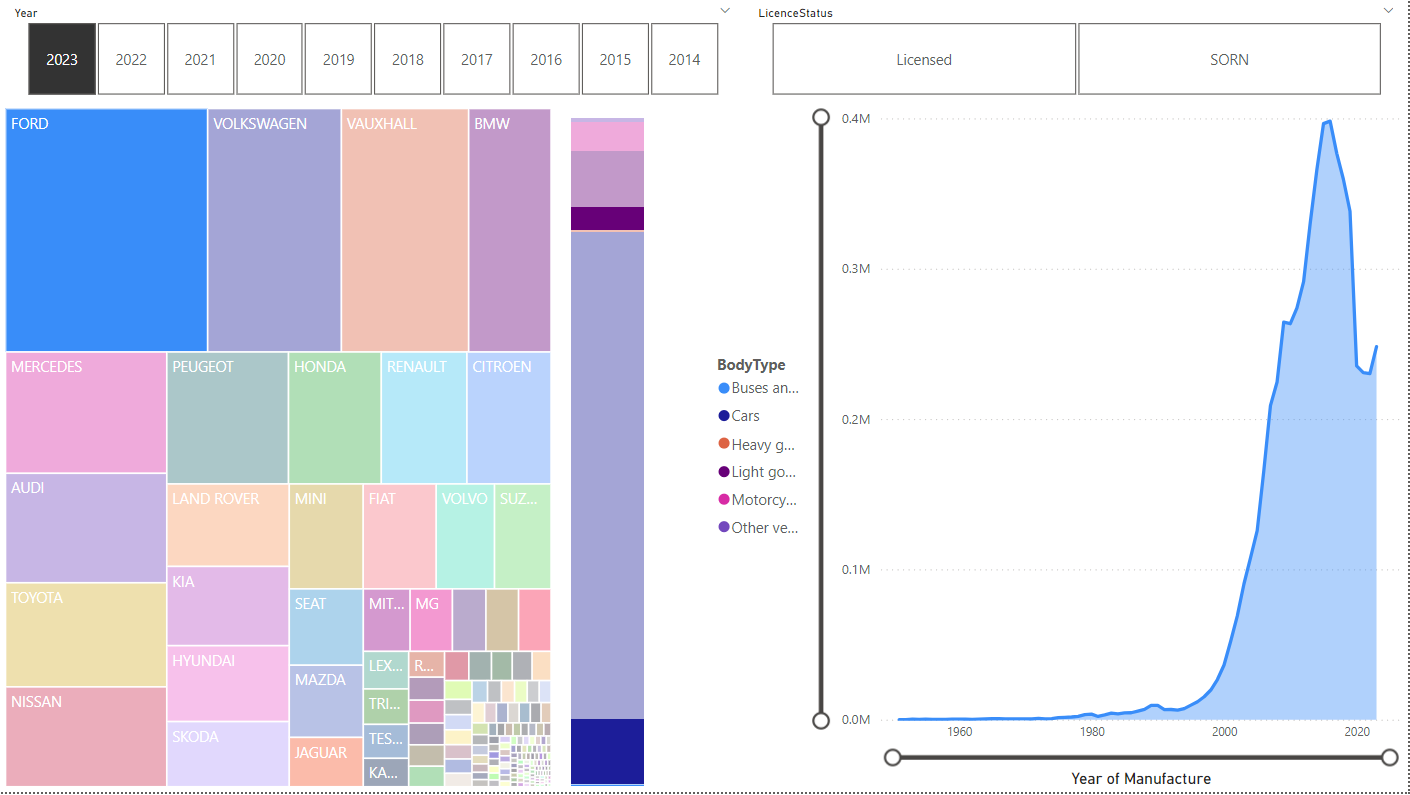Filter by Licensed licence status
Image resolution: width=1410 pixels, height=795 pixels.
coord(924,59)
